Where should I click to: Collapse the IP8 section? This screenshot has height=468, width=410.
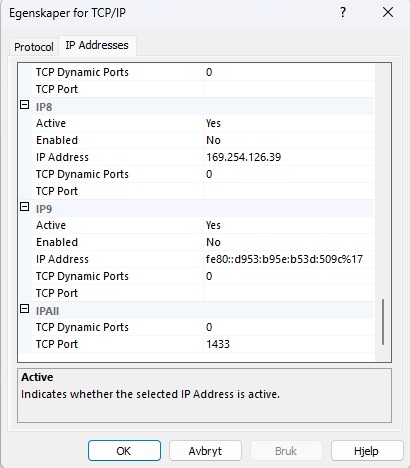(25, 105)
